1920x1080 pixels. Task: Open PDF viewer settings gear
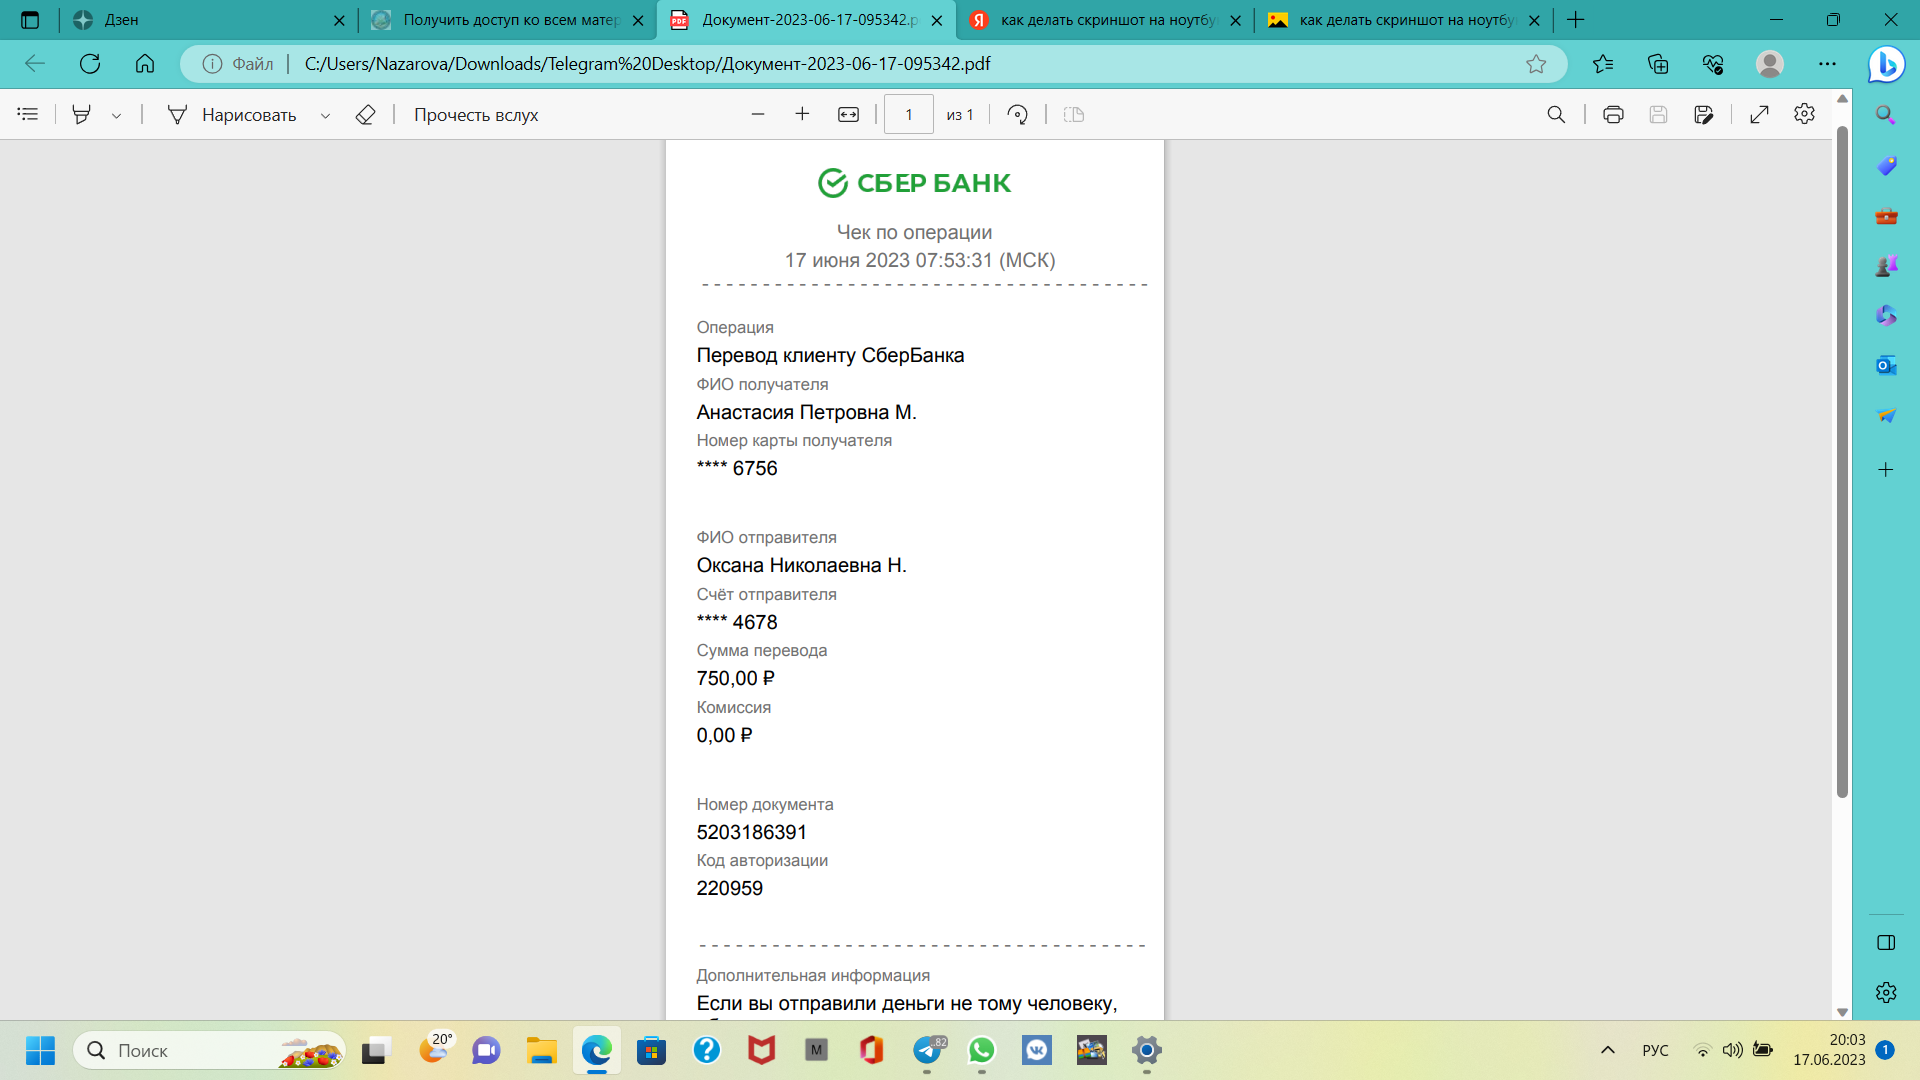pyautogui.click(x=1804, y=114)
